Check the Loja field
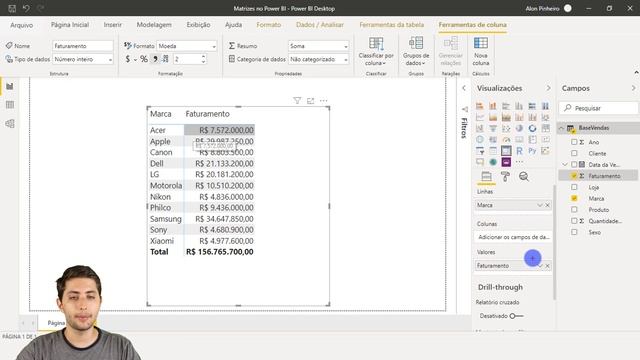Screen dimensions: 640x360 point(574,187)
